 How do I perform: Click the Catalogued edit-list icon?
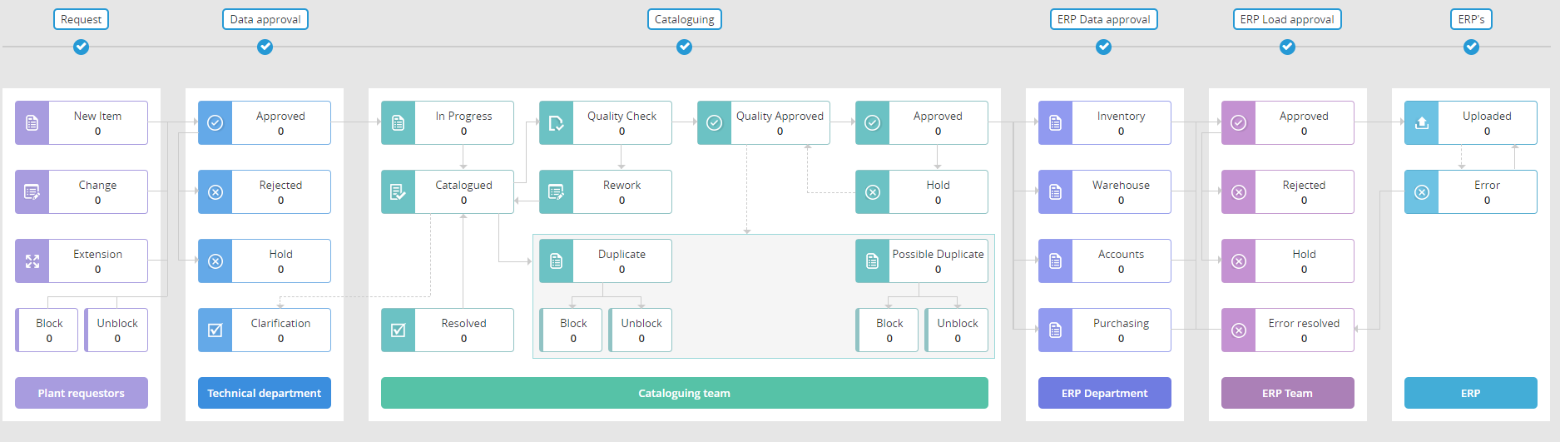(x=398, y=192)
